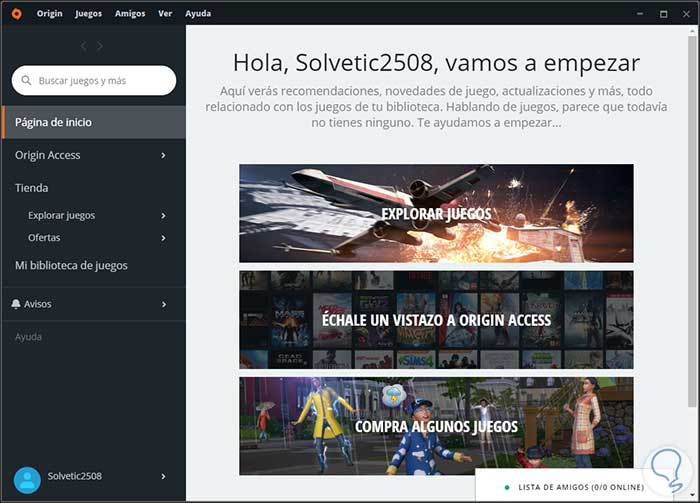The height and width of the screenshot is (503, 700).
Task: Open the Juegos menu
Action: (x=88, y=13)
